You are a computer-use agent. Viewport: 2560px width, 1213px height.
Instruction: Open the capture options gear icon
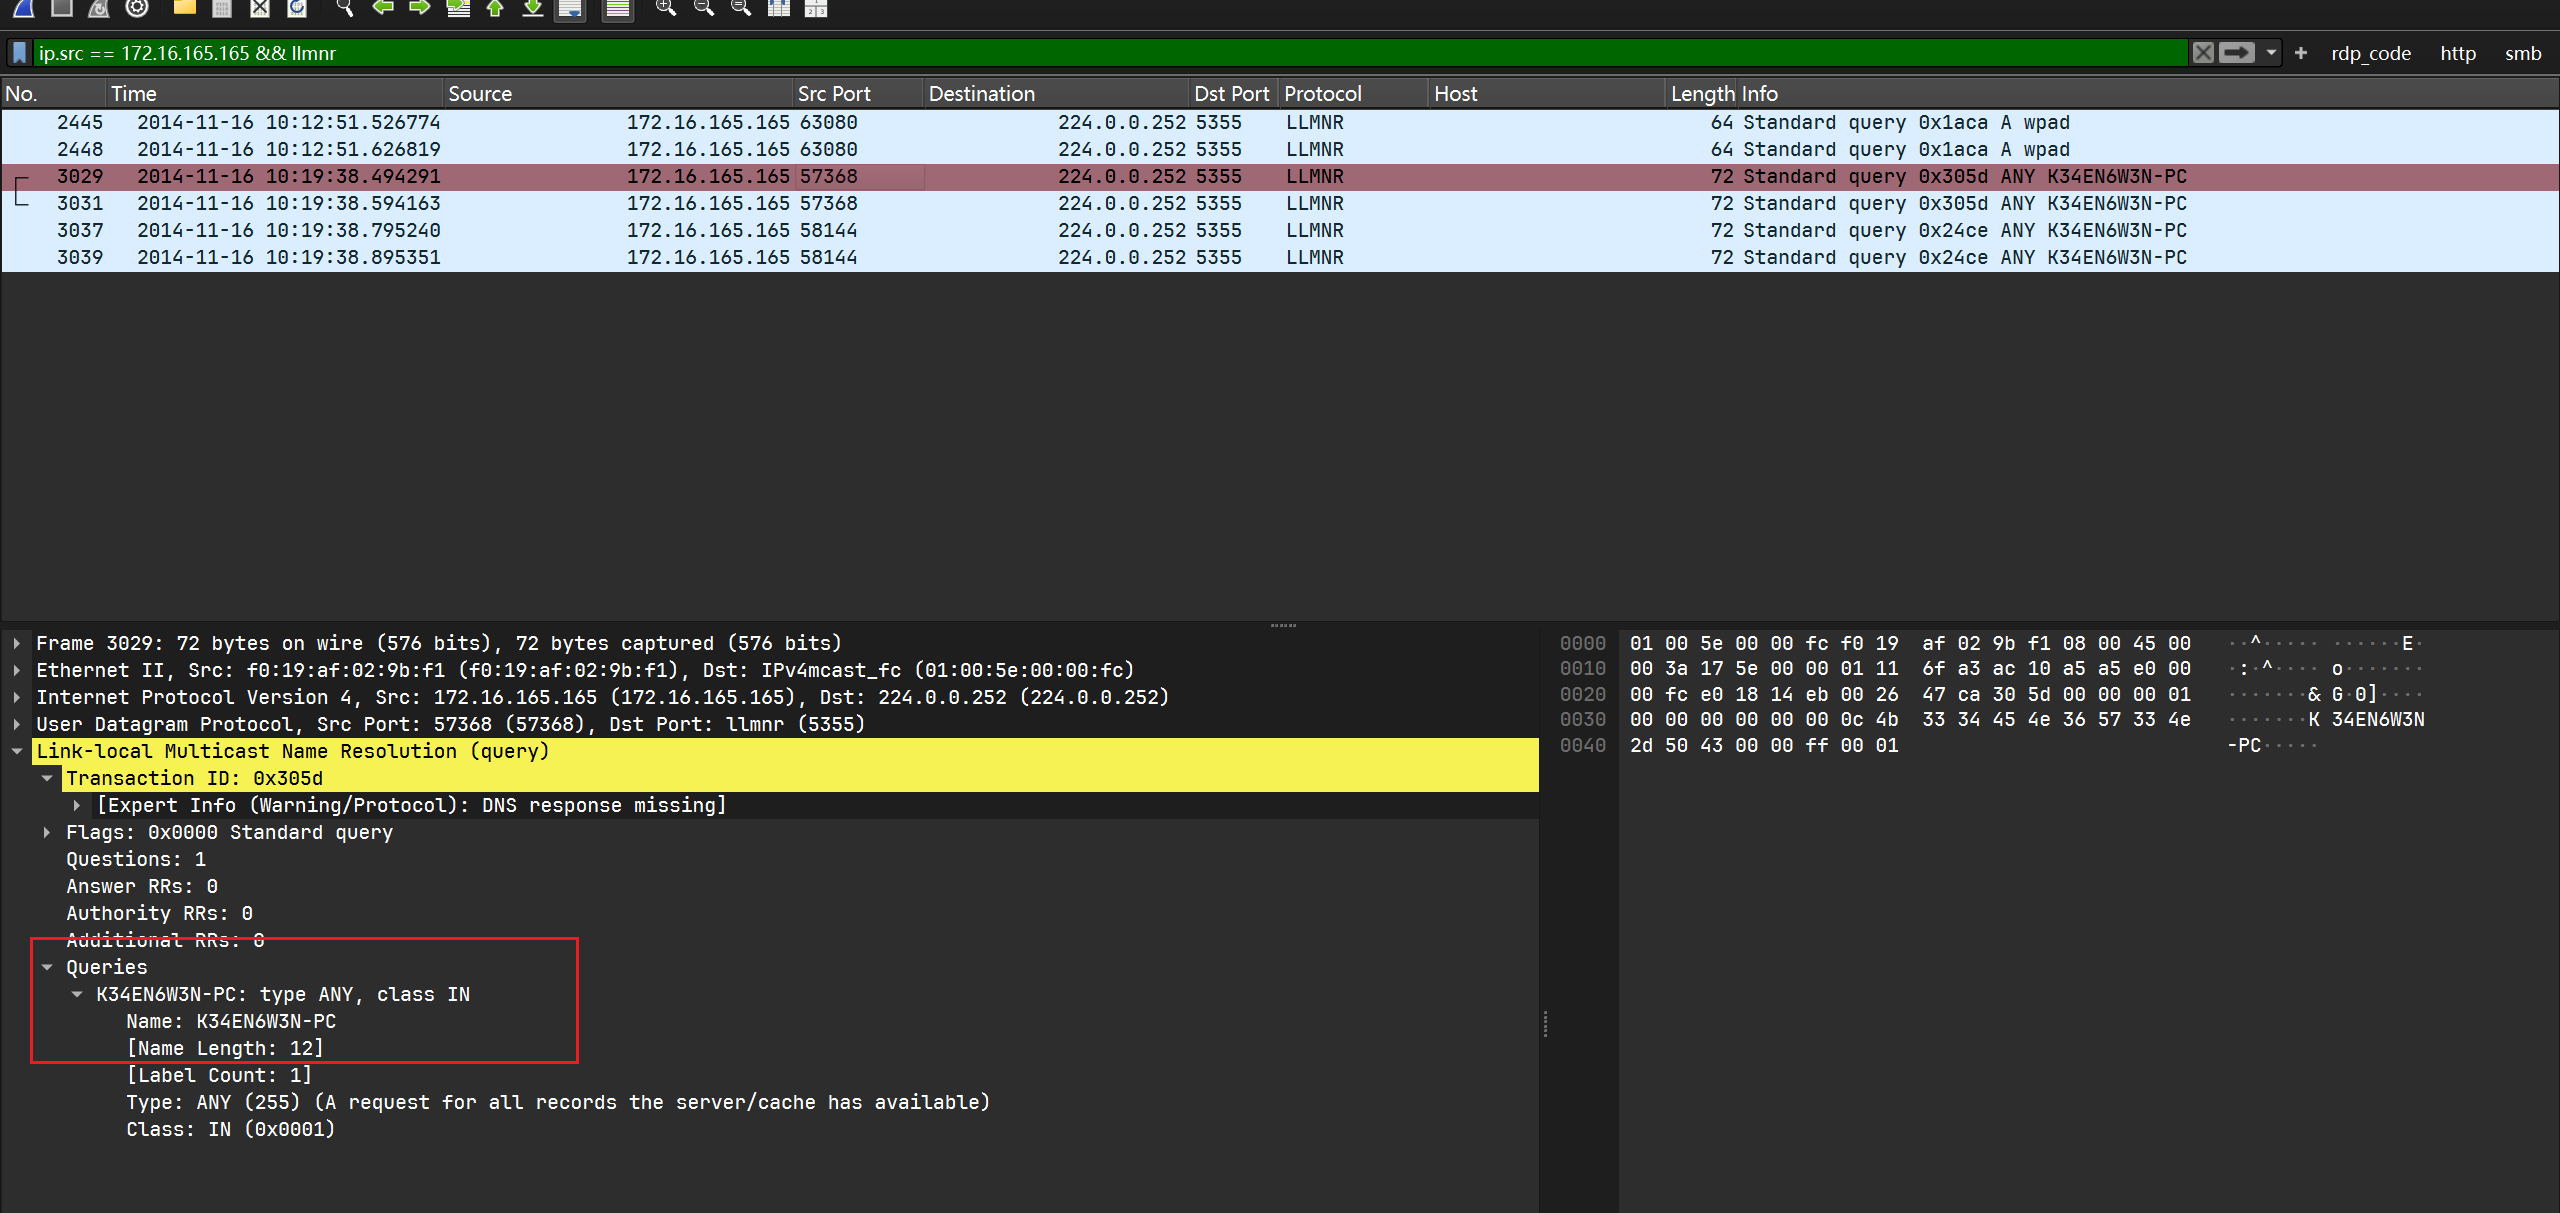[x=137, y=8]
